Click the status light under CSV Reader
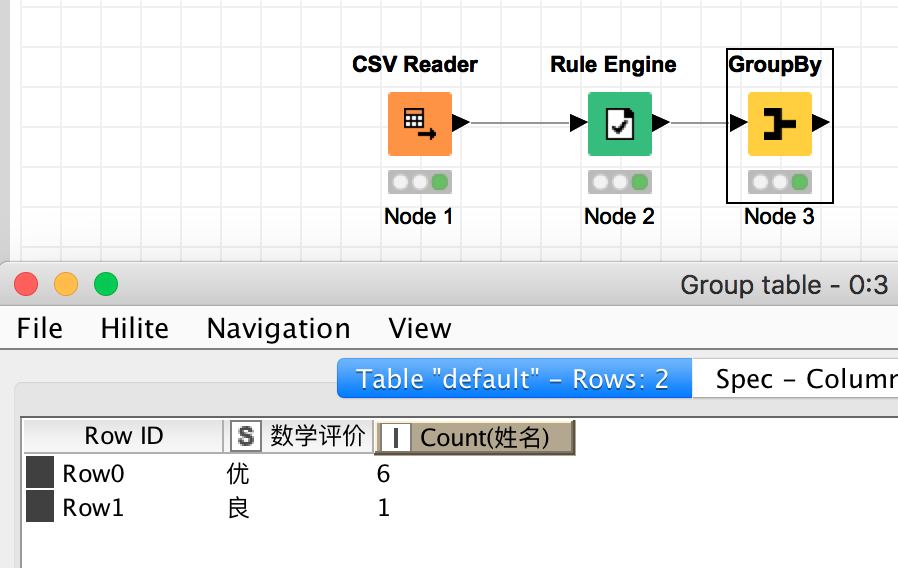898x568 pixels. click(420, 182)
